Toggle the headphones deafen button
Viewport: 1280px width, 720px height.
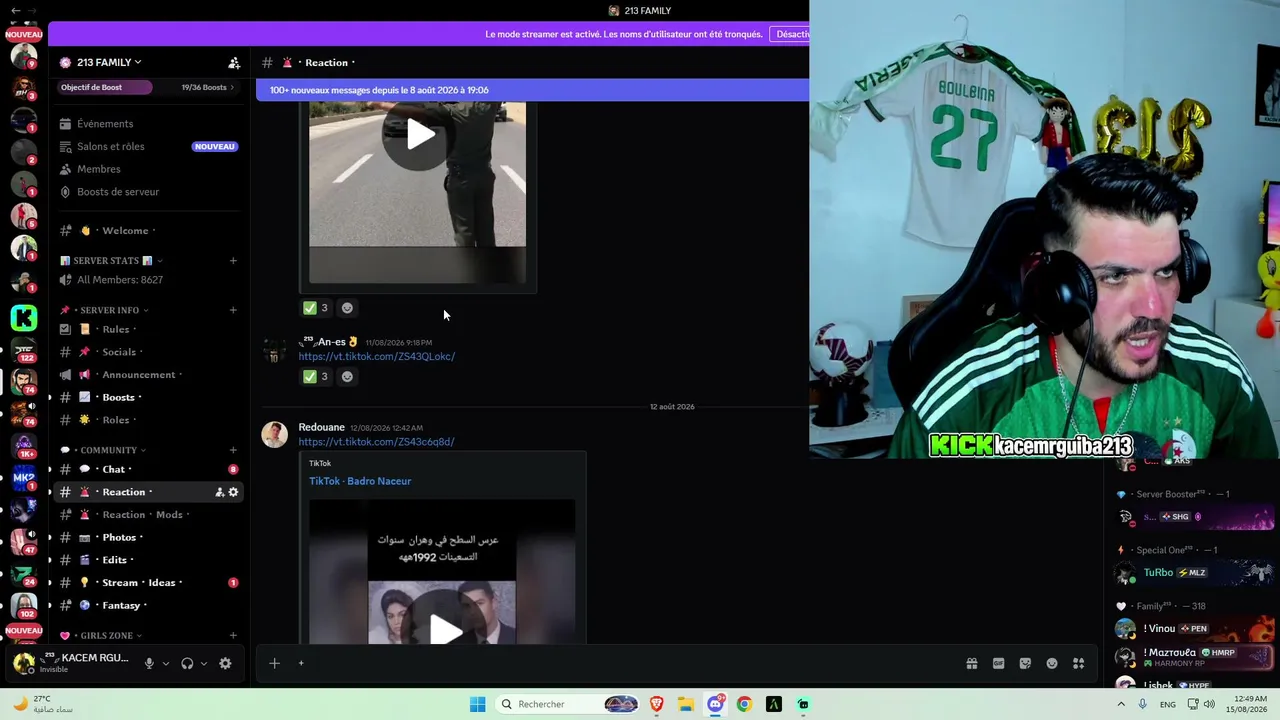(x=187, y=663)
